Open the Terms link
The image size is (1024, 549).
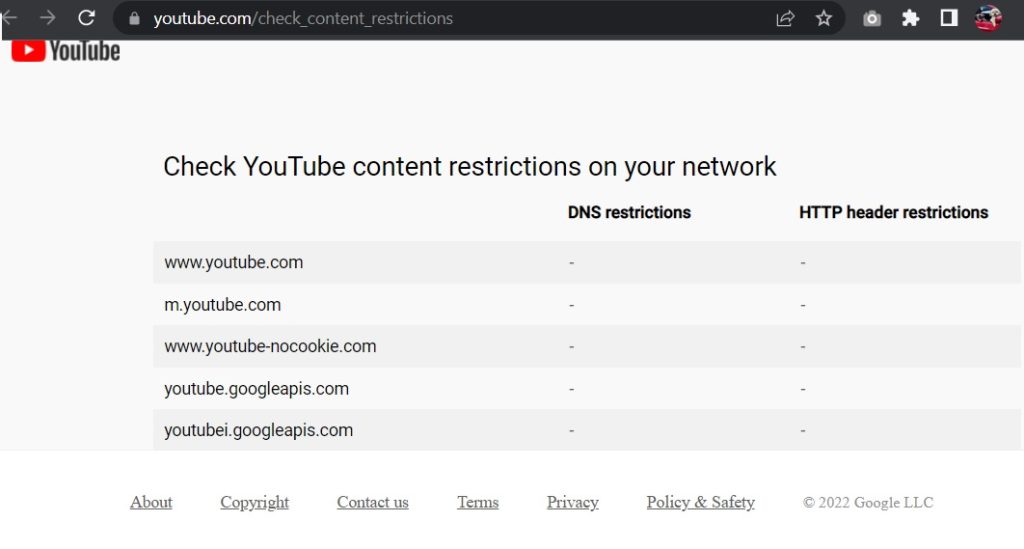[477, 502]
